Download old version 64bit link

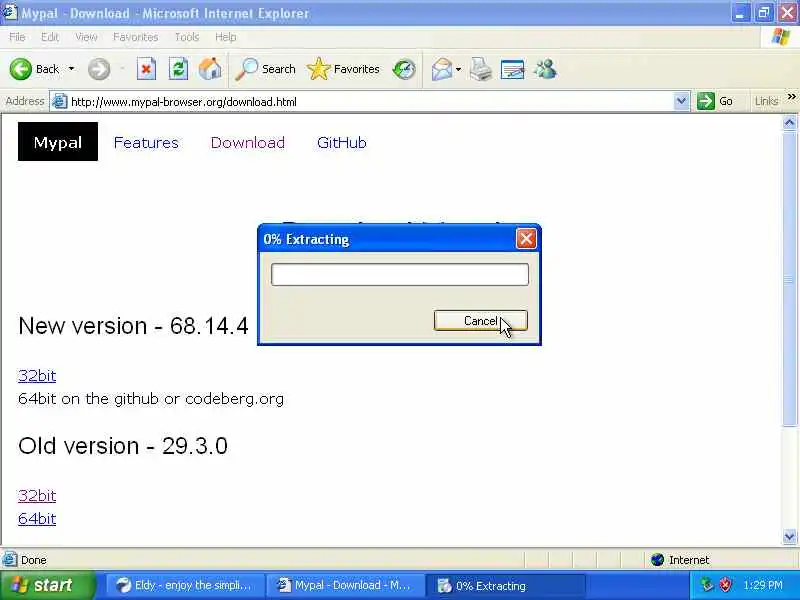tap(37, 518)
